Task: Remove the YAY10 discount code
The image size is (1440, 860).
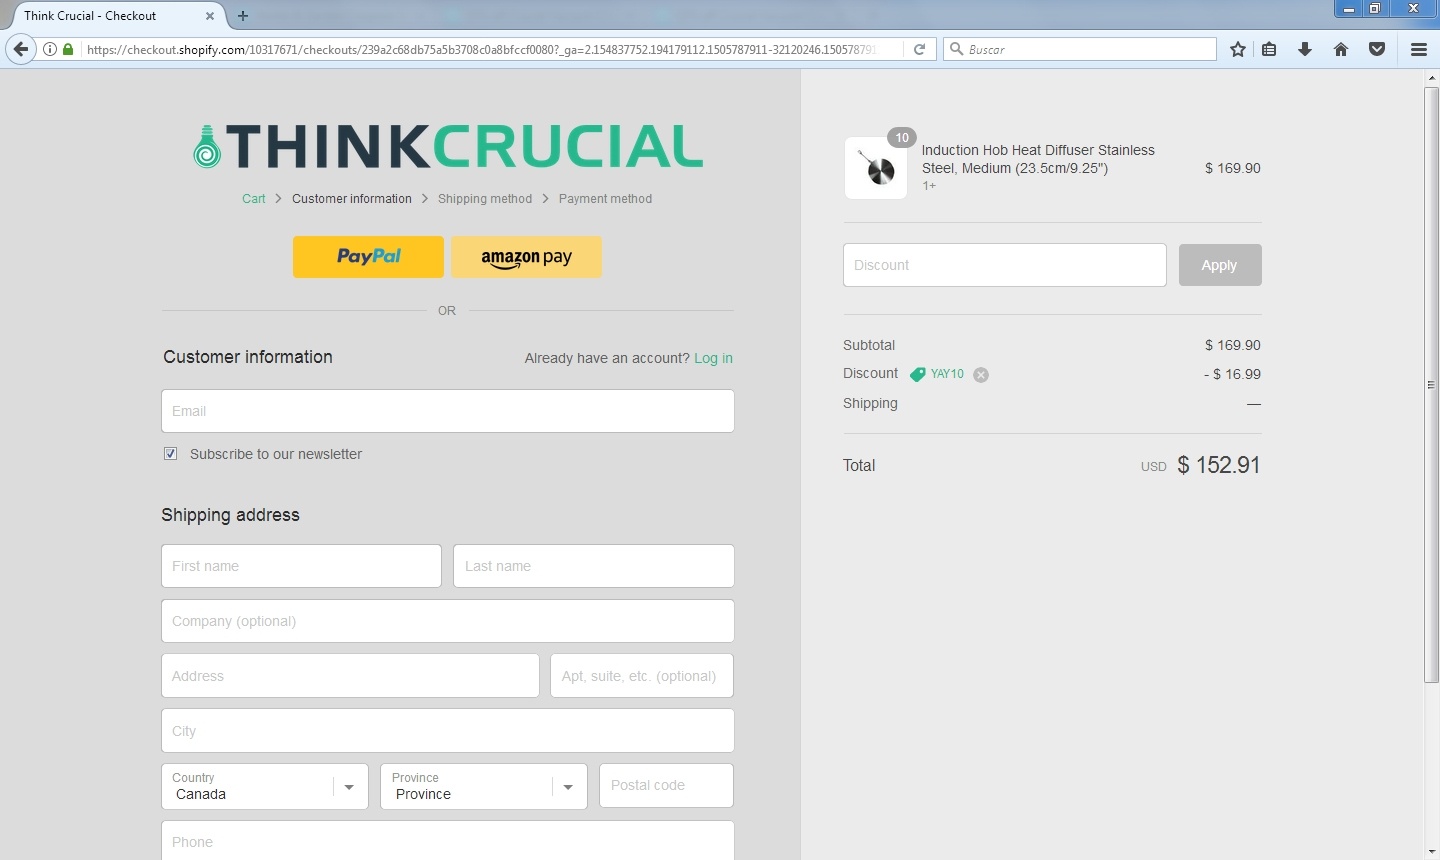Action: pyautogui.click(x=981, y=375)
